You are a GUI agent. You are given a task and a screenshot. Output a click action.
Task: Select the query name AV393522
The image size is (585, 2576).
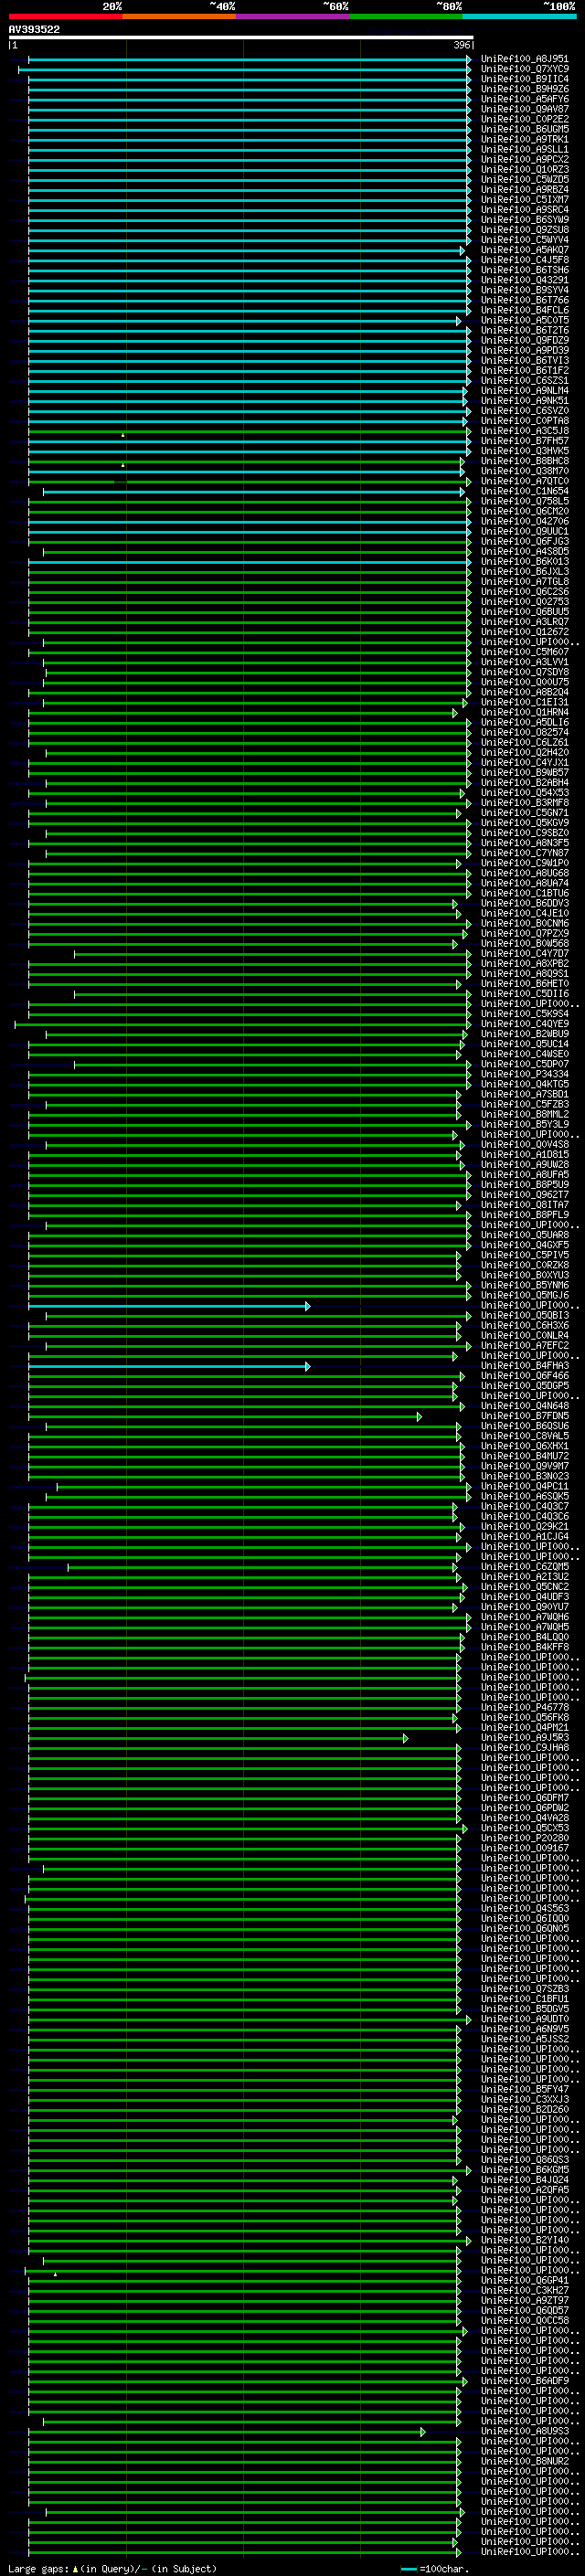(34, 30)
